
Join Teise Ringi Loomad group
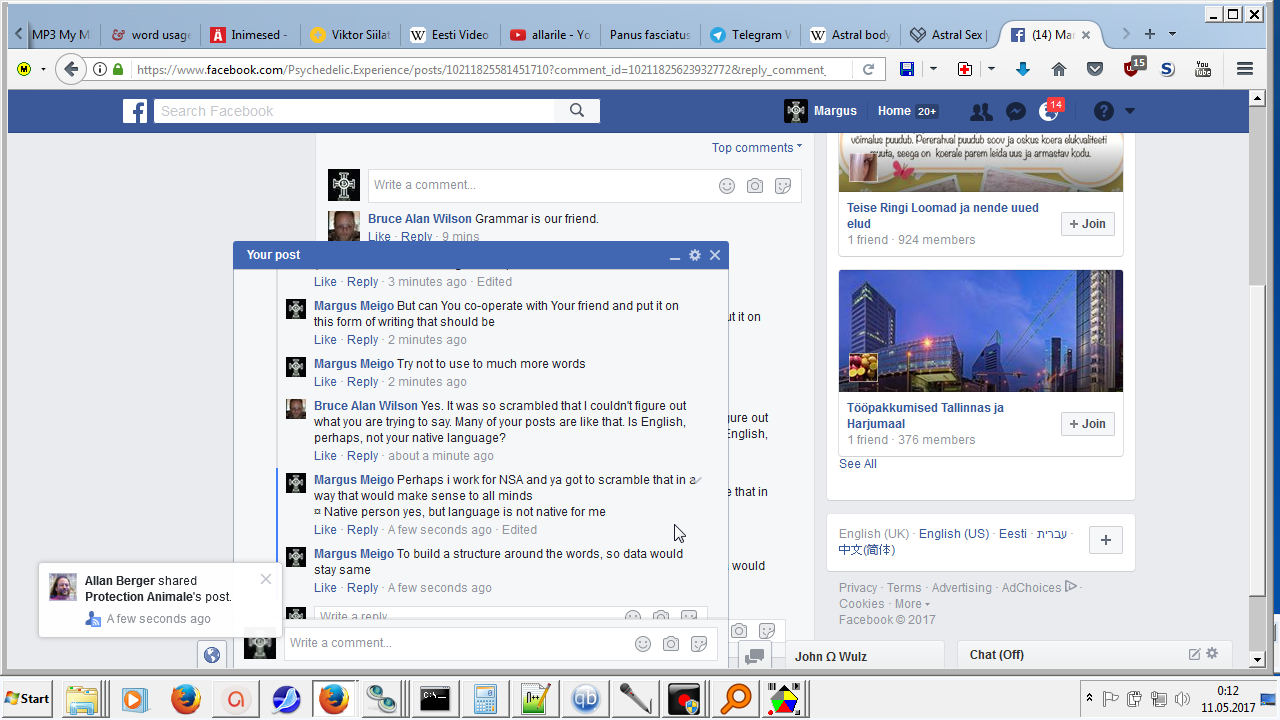1088,224
